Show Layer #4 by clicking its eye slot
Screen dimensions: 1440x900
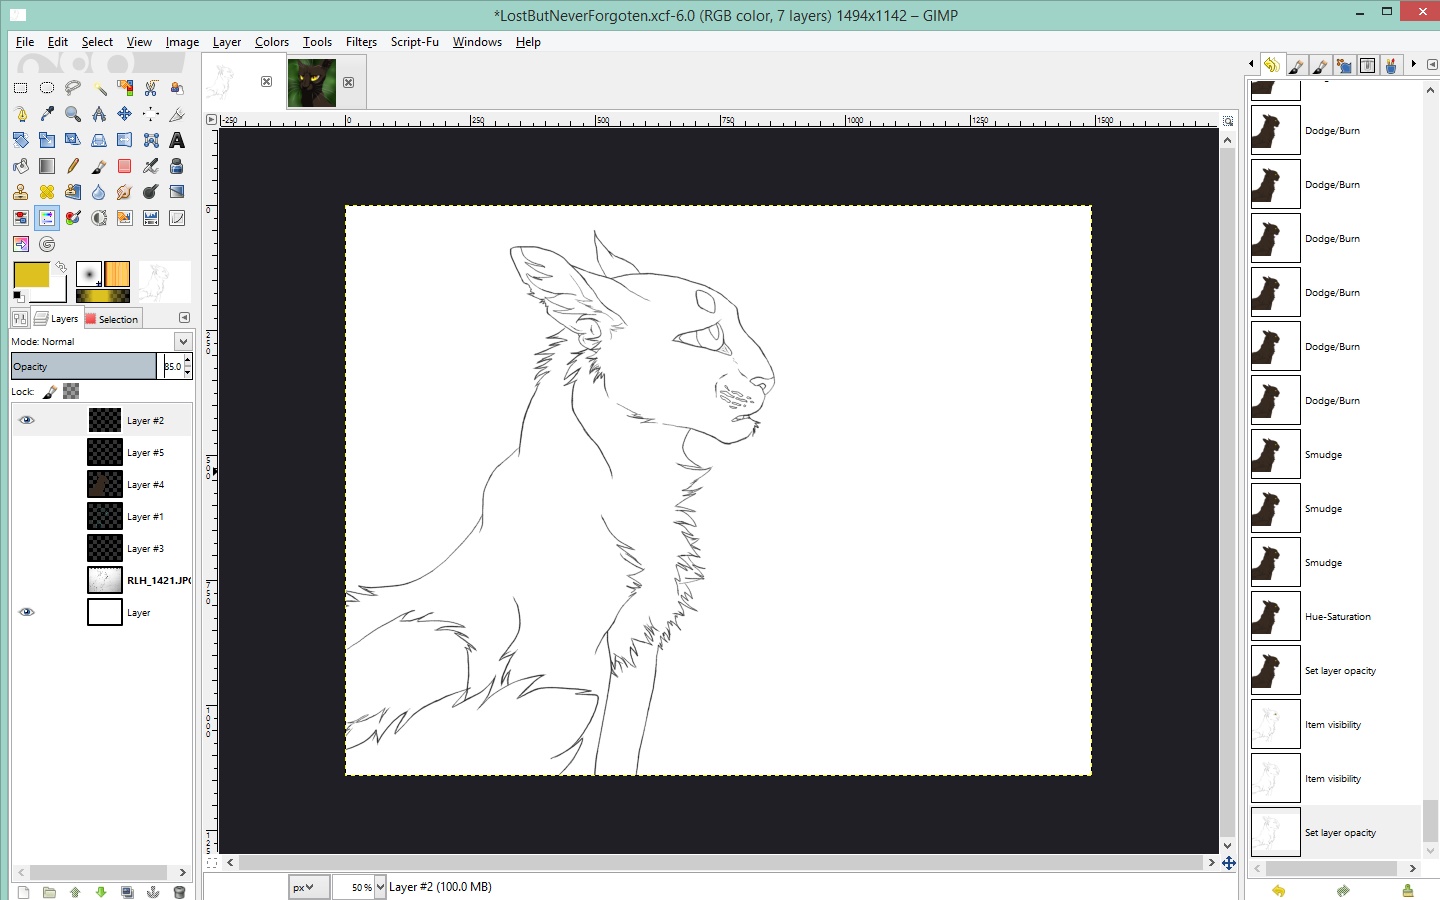27,484
